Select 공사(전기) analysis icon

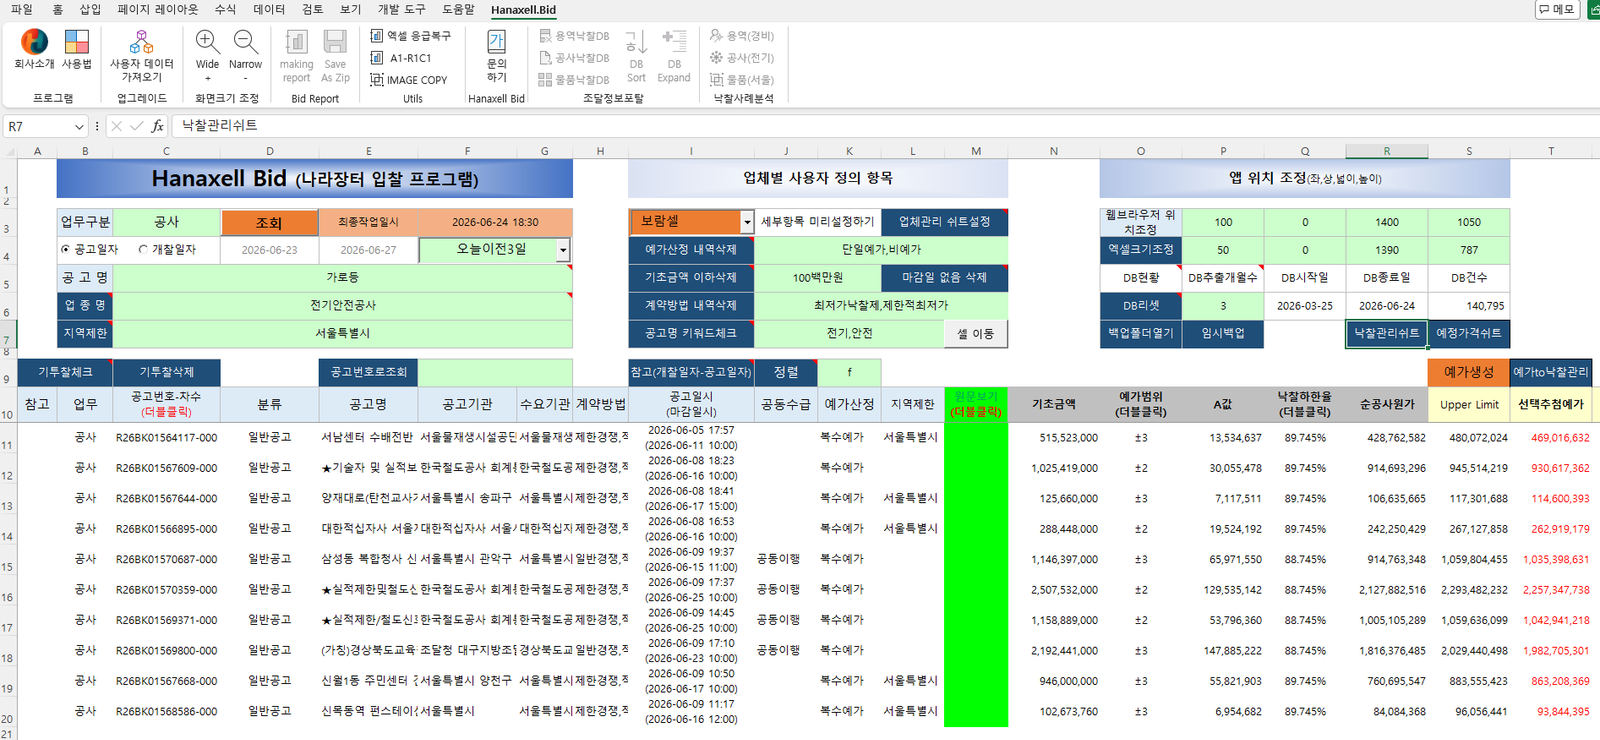coord(742,58)
